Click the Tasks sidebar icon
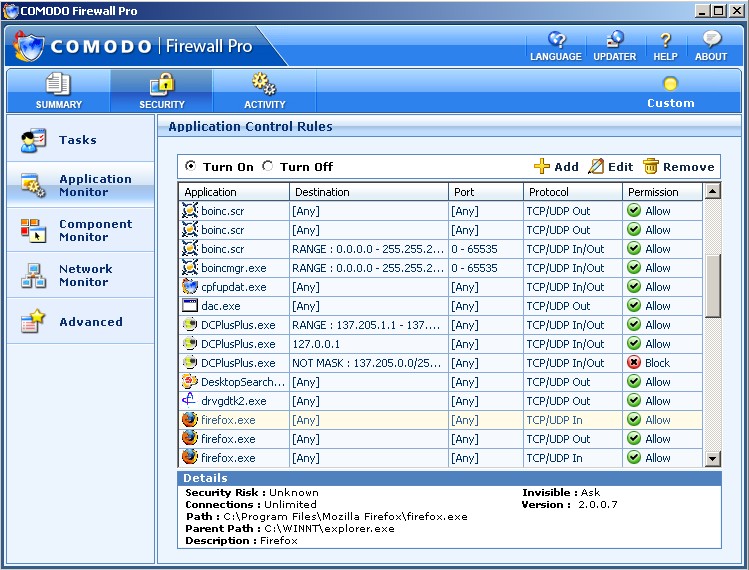 click(x=33, y=140)
